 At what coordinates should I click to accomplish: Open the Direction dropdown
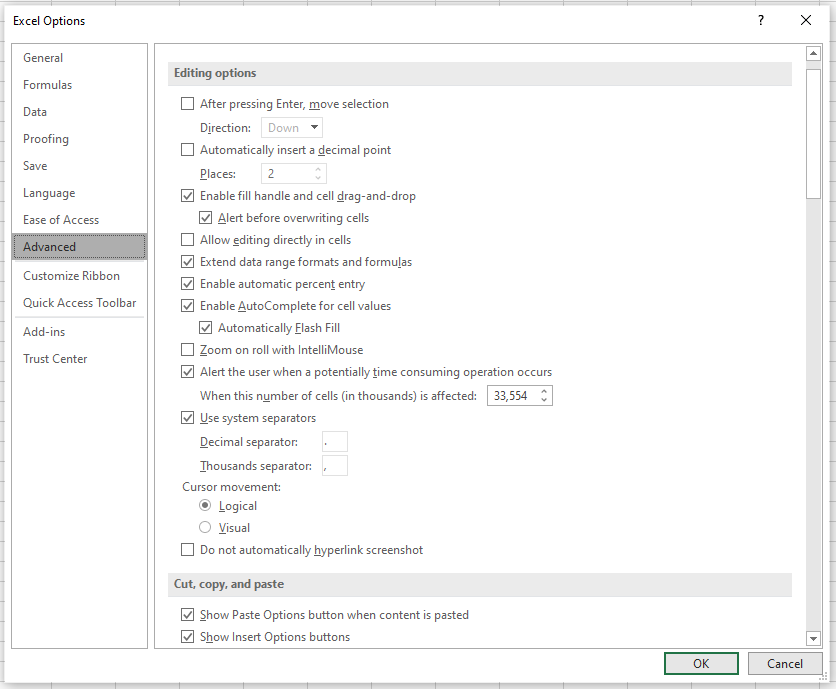[x=292, y=128]
